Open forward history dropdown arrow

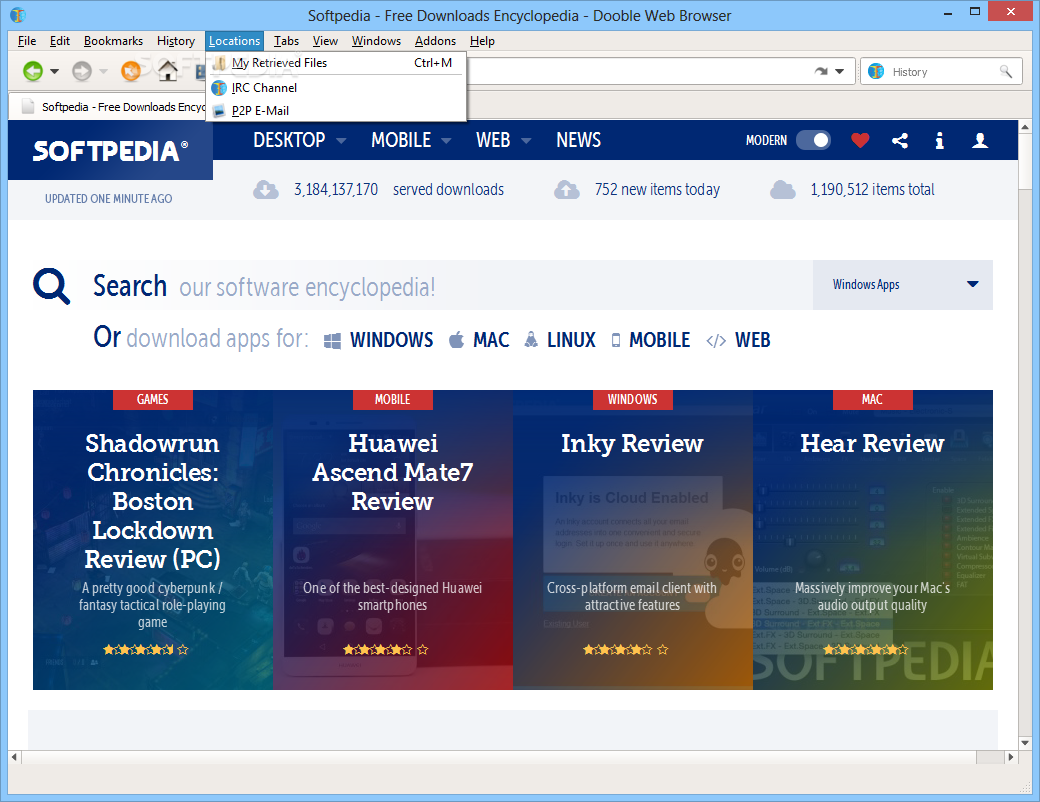tap(103, 72)
